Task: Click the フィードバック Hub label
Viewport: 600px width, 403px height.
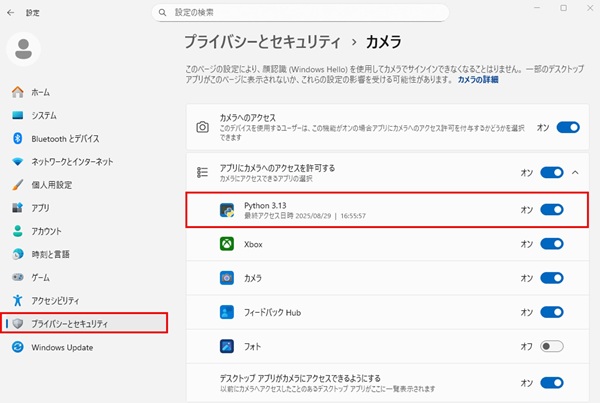Action: pyautogui.click(x=272, y=313)
